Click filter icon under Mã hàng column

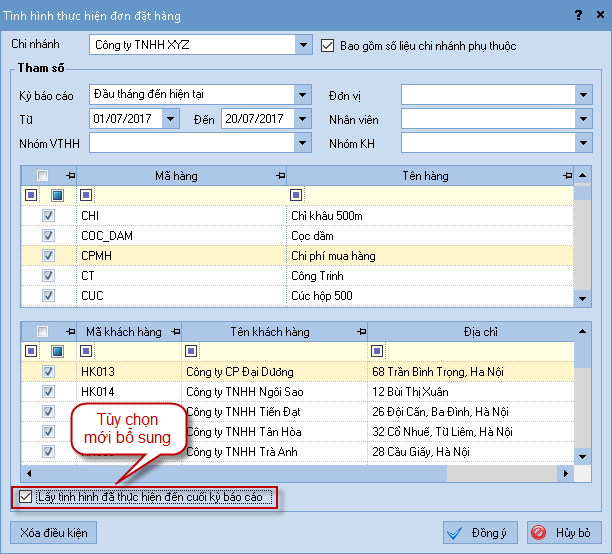click(87, 195)
